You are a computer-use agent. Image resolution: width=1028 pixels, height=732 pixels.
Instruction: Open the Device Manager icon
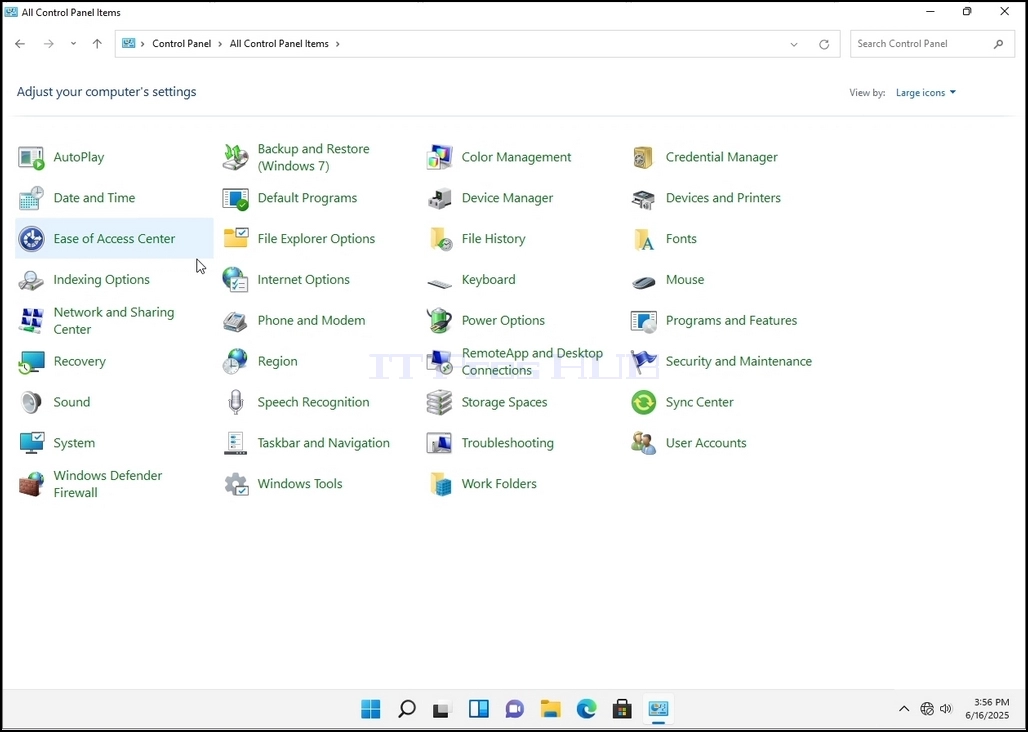coord(439,198)
